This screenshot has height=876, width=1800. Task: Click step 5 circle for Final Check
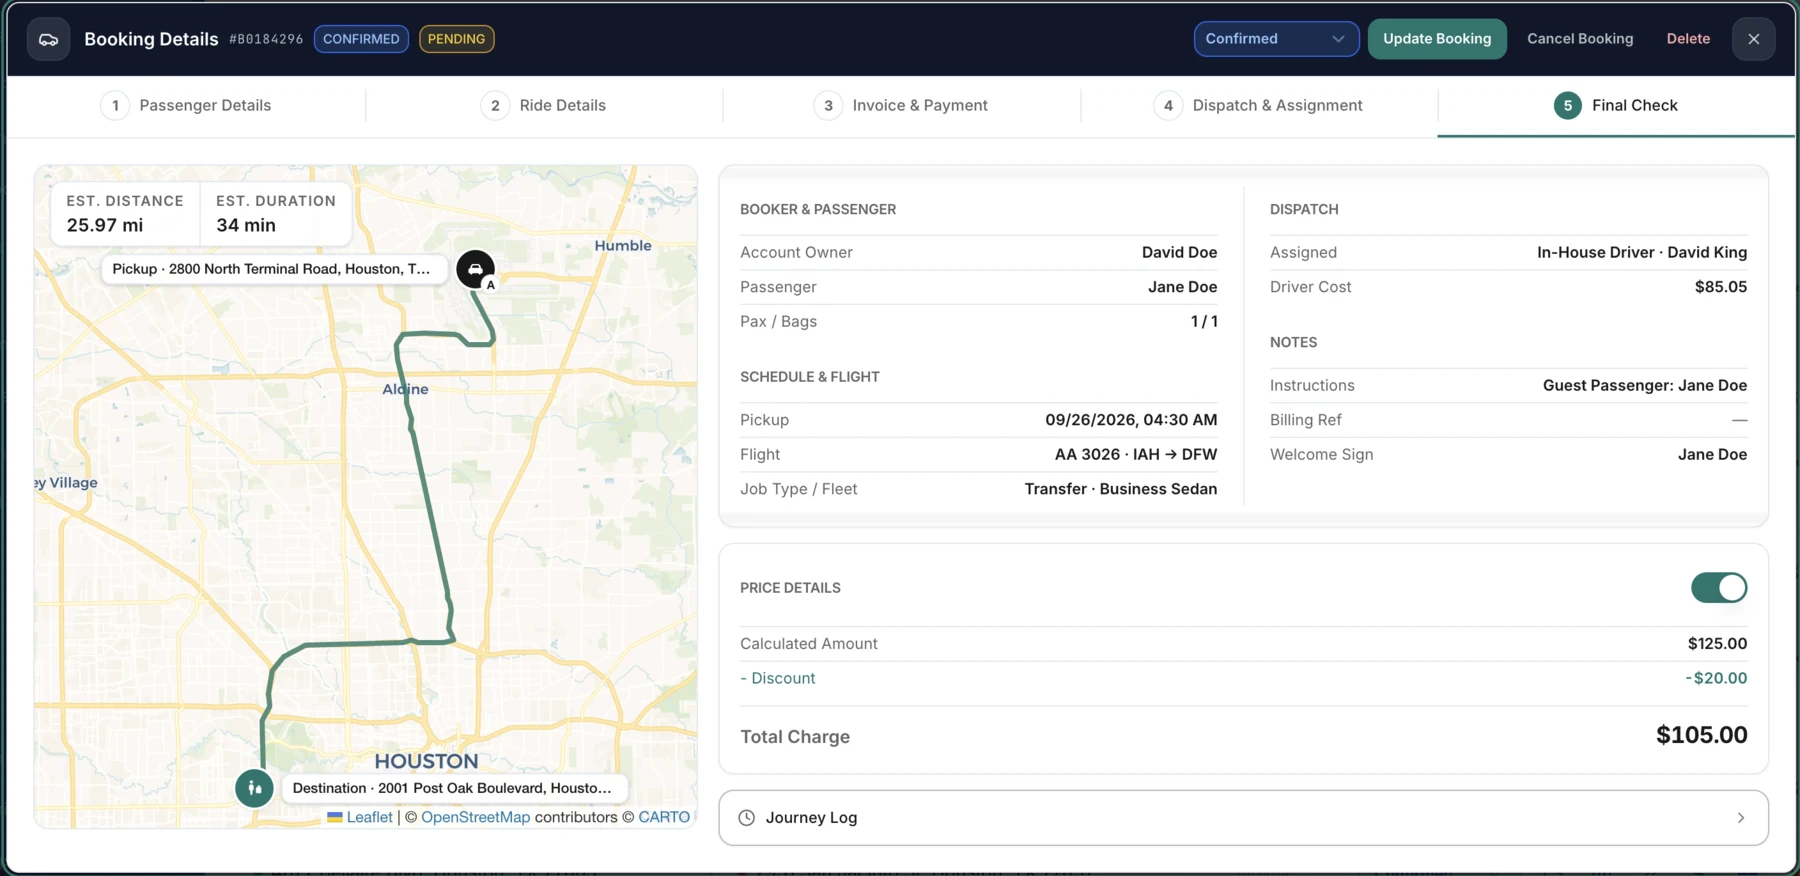(1568, 105)
